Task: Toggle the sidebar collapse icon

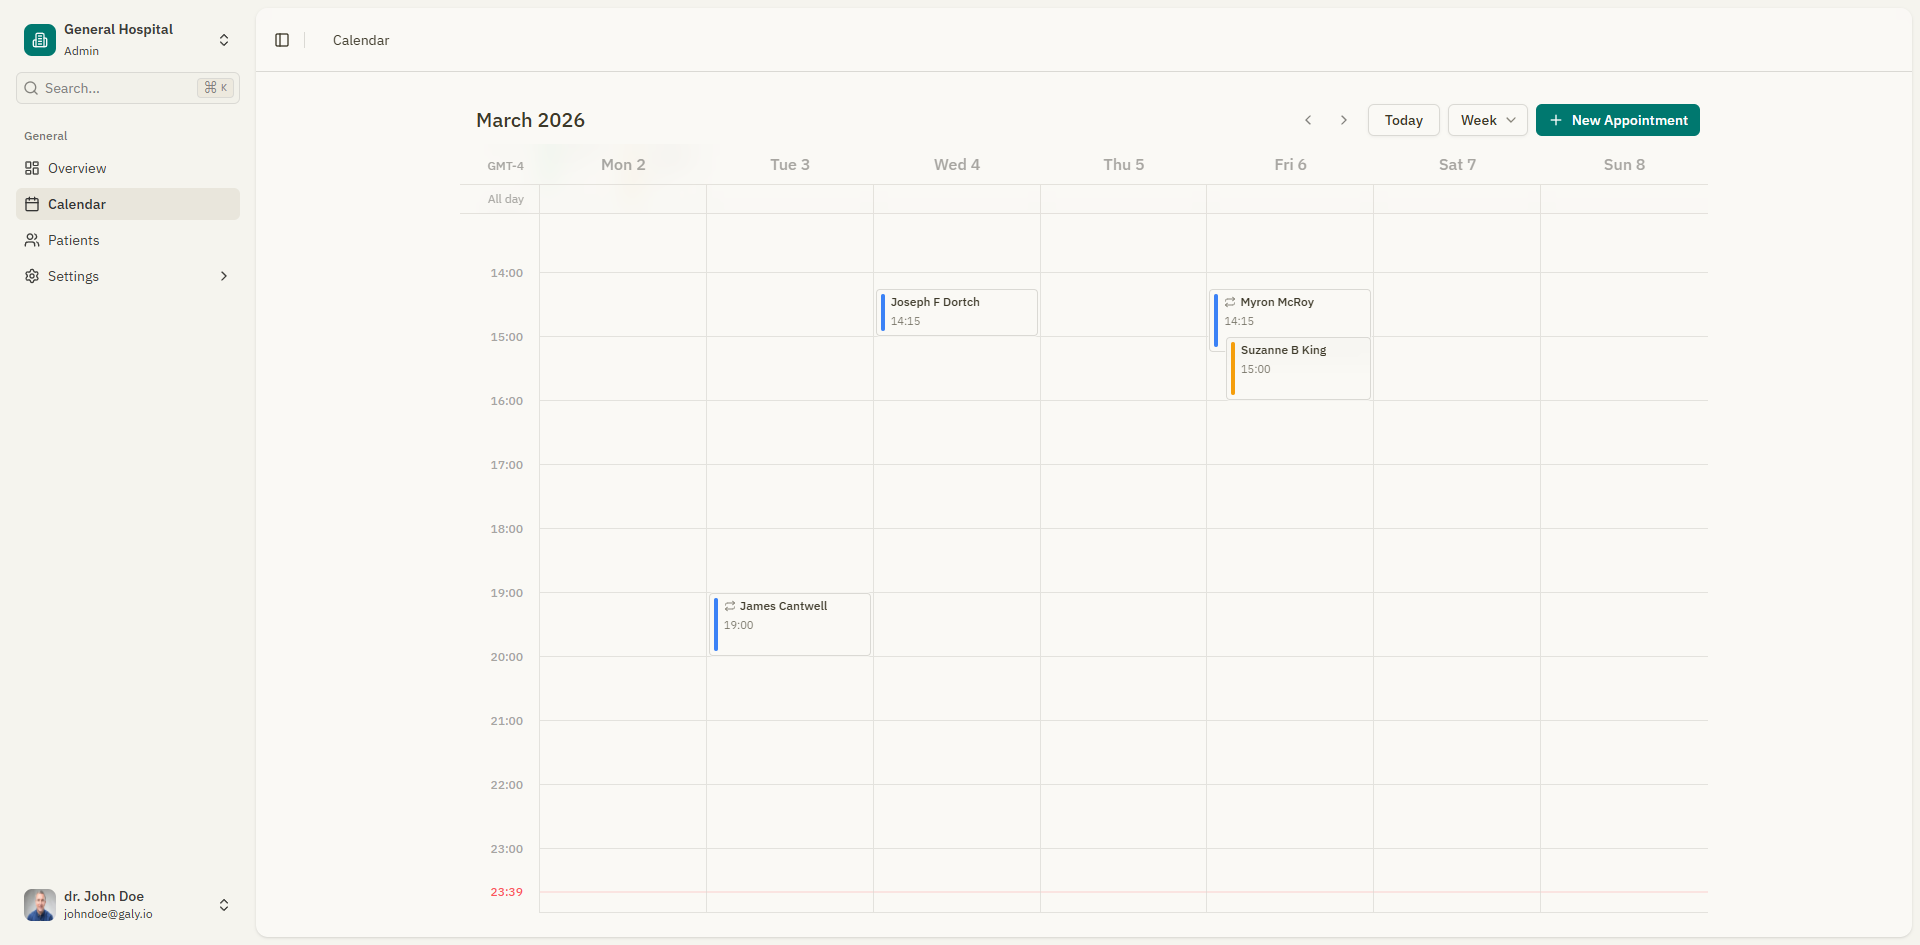Action: (x=281, y=40)
